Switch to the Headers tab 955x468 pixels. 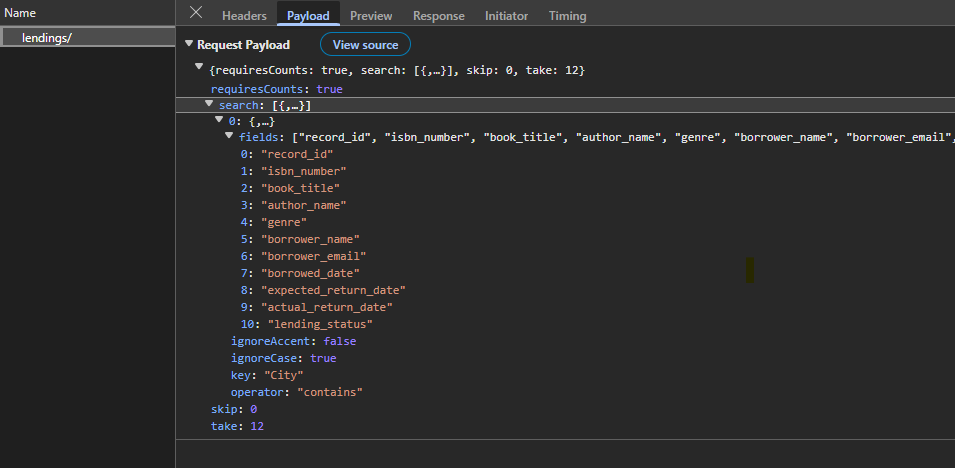244,16
